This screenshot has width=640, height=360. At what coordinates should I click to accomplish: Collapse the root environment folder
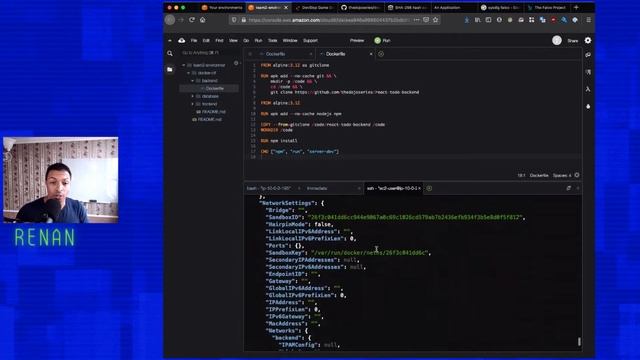(184, 65)
